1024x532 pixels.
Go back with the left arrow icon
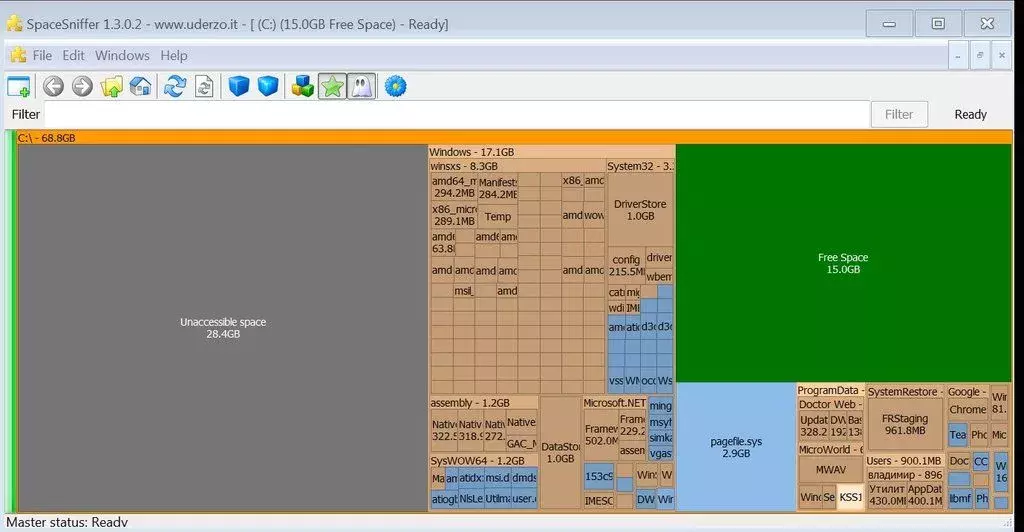[53, 86]
